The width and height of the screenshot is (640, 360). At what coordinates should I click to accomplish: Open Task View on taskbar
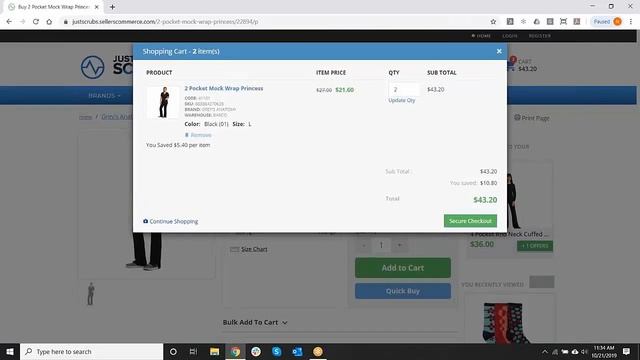coord(193,351)
